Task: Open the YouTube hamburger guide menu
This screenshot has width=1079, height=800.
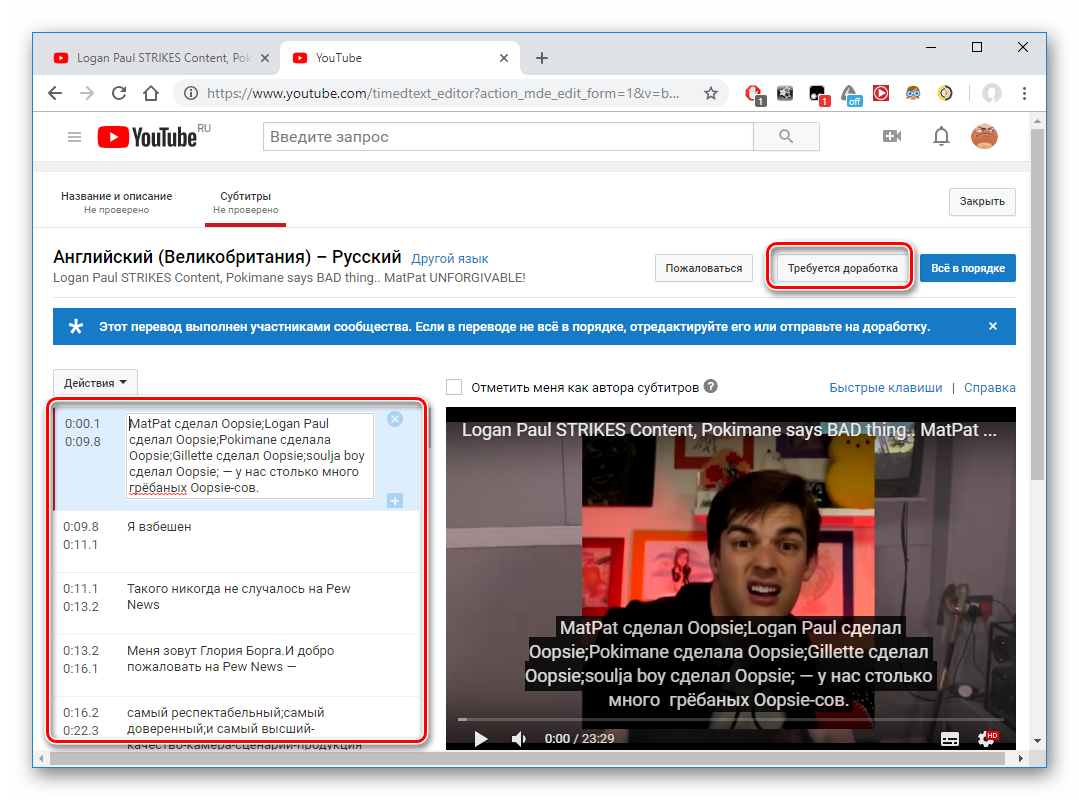Action: (x=74, y=137)
